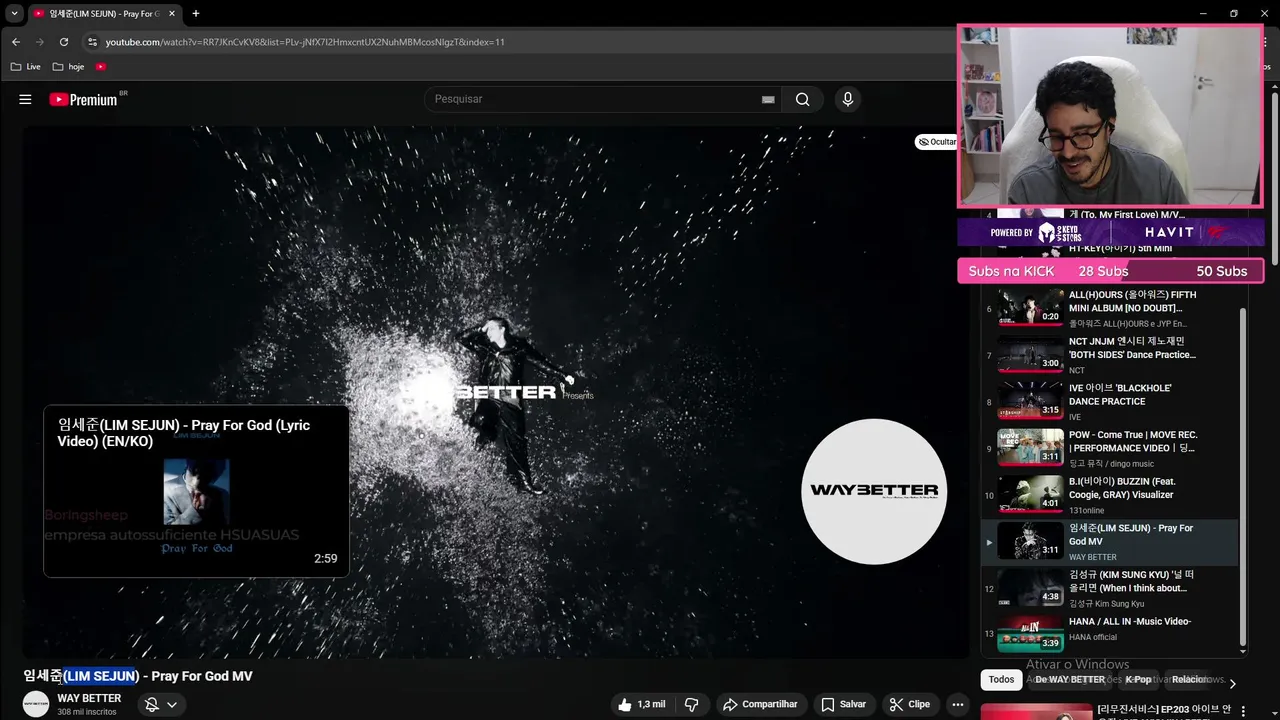Click playlist panel vertical scrollbar
The width and height of the screenshot is (1280, 720).
(1244, 475)
